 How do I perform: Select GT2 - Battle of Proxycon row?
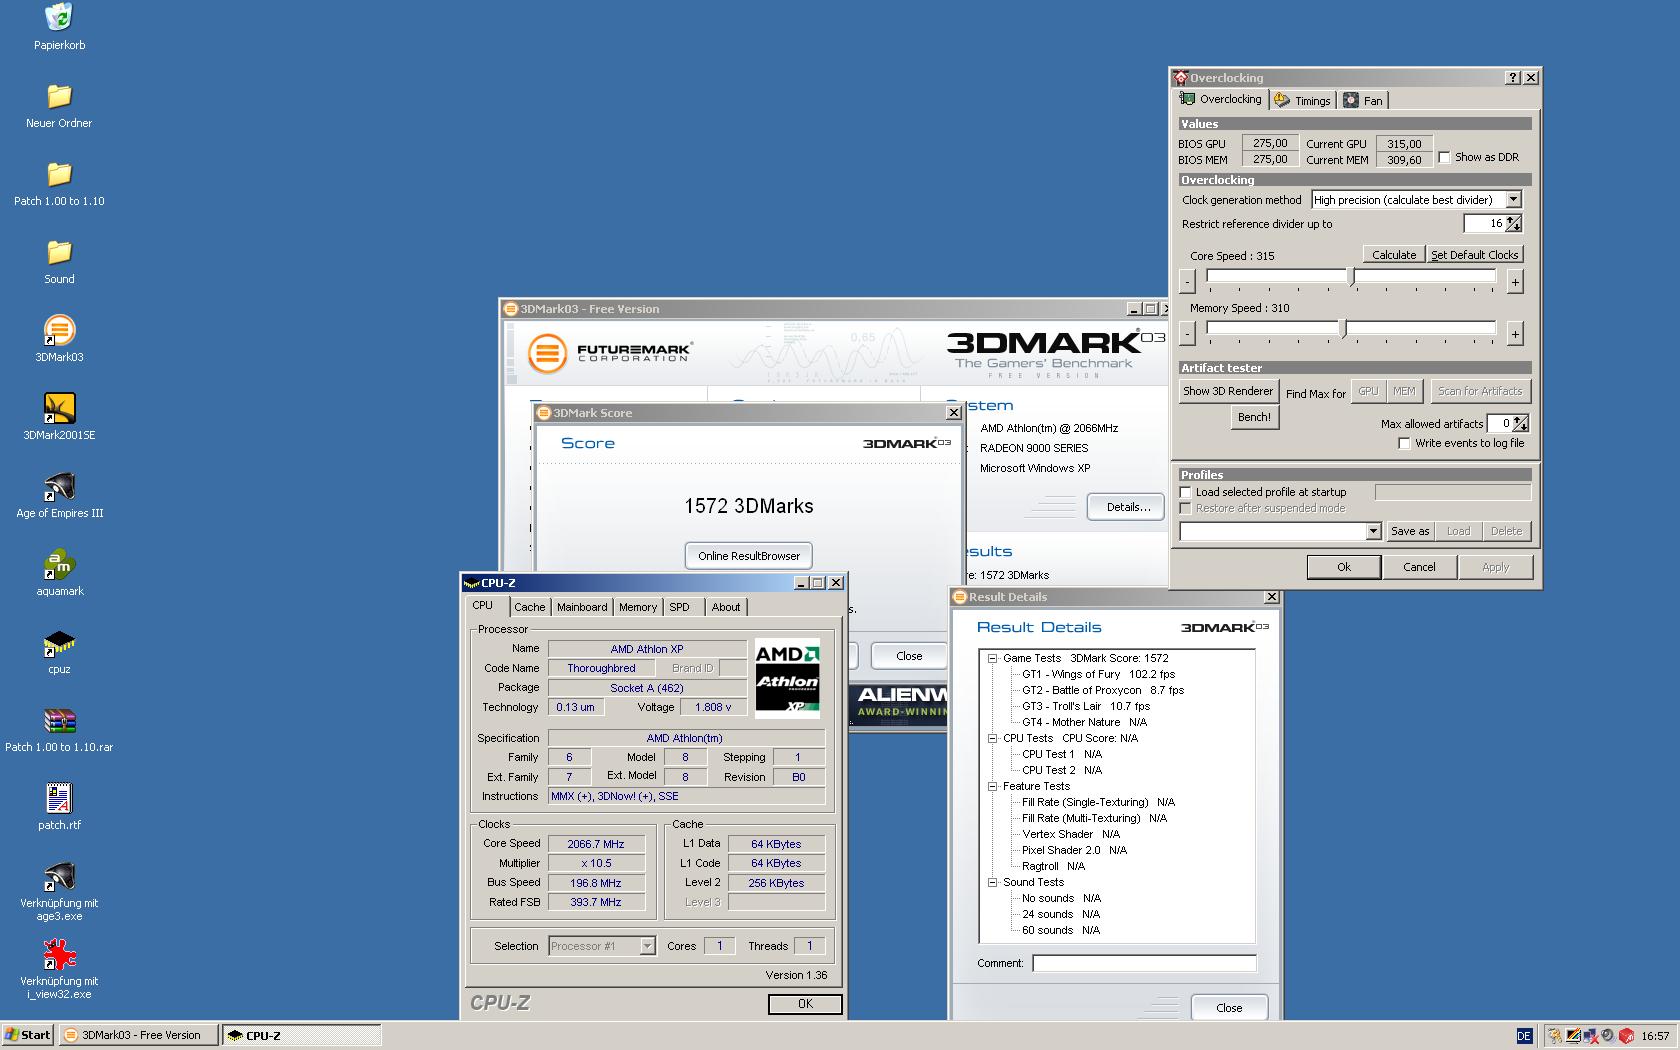1103,690
